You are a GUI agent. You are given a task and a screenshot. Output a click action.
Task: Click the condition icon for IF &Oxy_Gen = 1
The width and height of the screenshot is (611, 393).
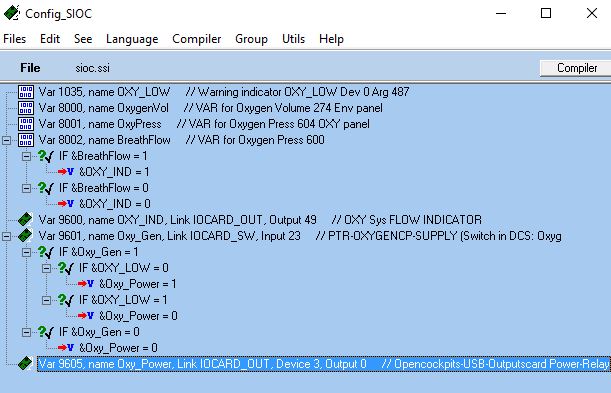tap(46, 252)
